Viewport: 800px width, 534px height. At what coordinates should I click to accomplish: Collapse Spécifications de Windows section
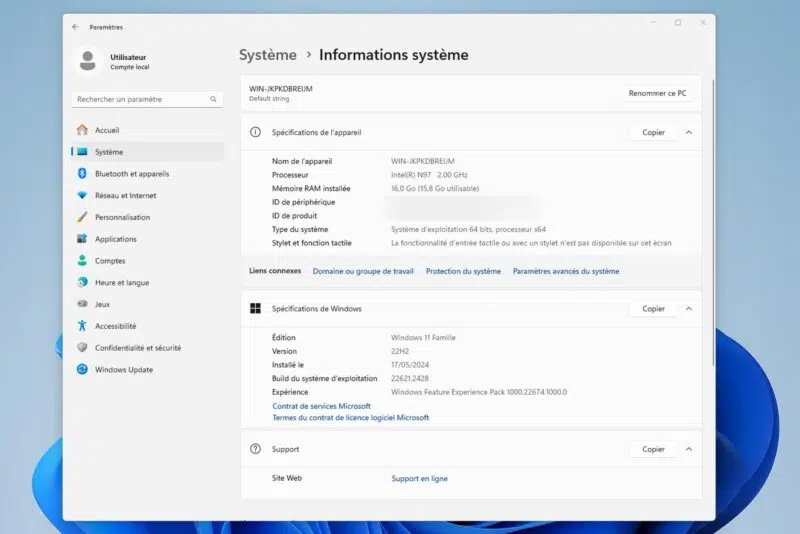[688, 309]
